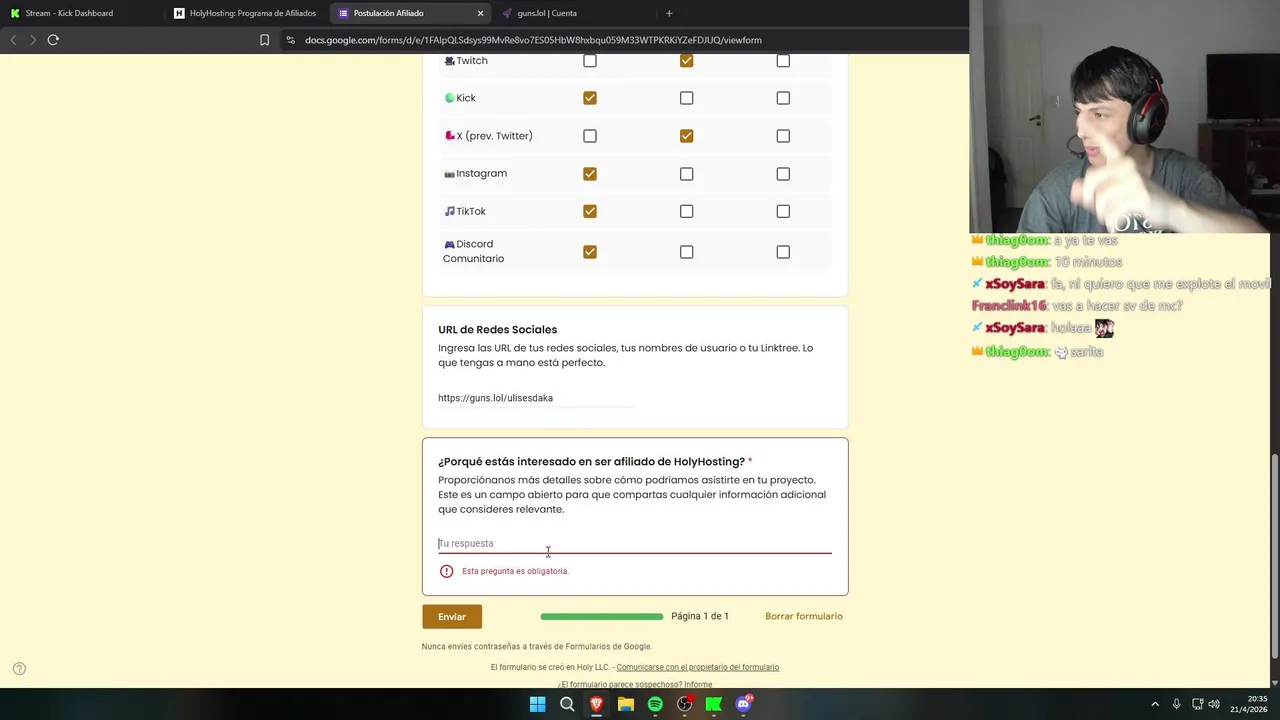Switch to the Stream - Kick Dashboard tab

[x=69, y=13]
